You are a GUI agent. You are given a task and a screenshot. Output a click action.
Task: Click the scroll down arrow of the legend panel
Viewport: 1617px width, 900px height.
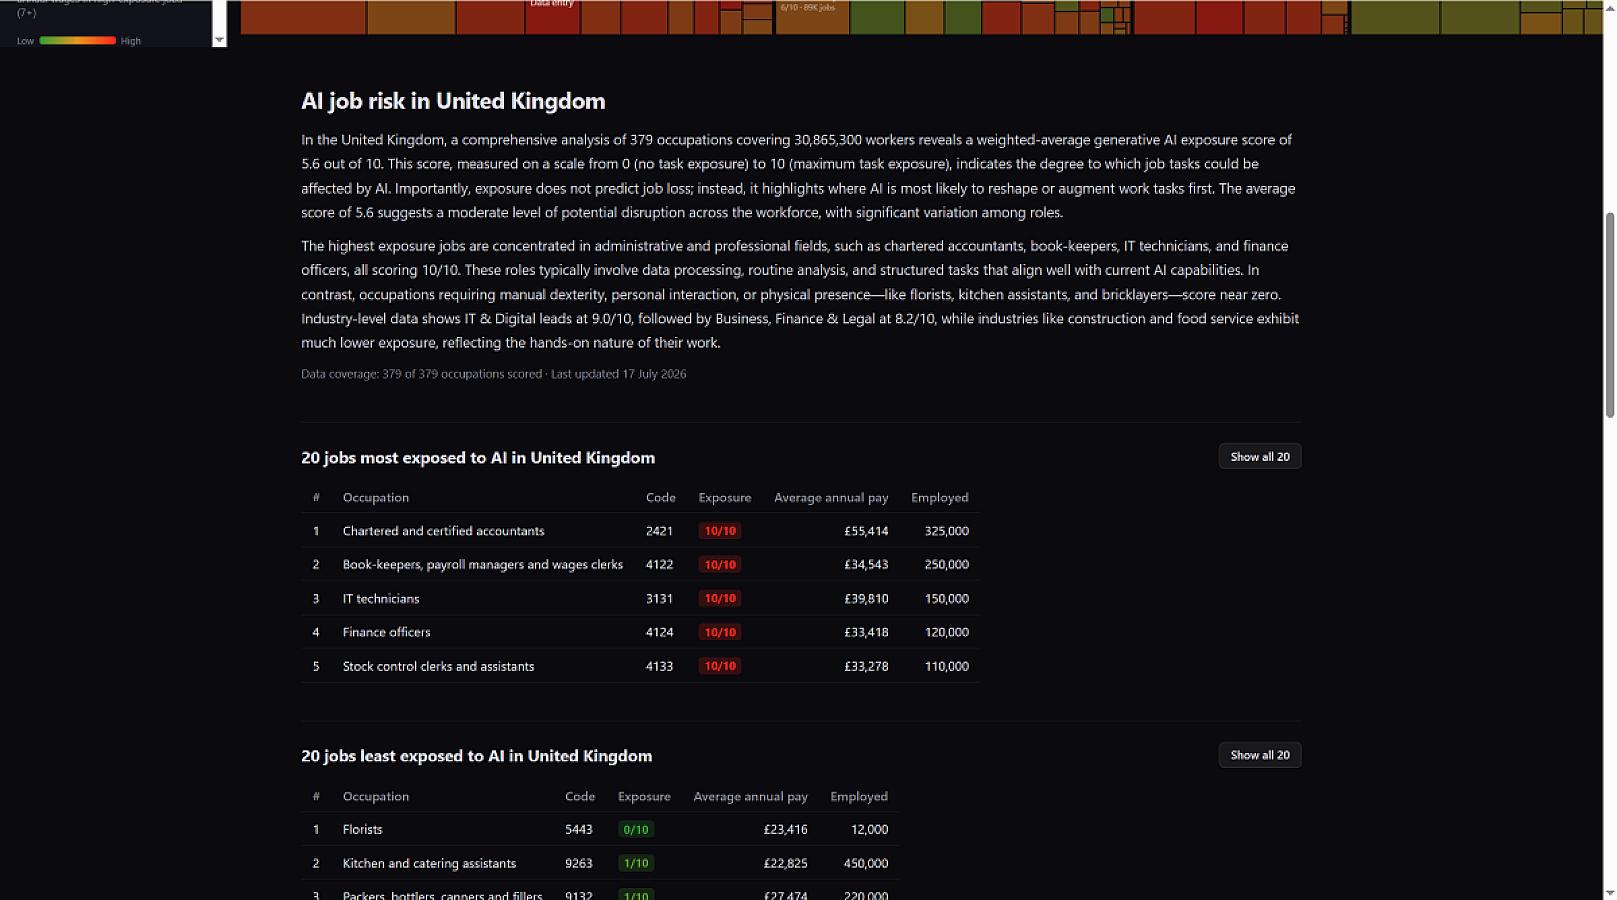click(x=219, y=41)
